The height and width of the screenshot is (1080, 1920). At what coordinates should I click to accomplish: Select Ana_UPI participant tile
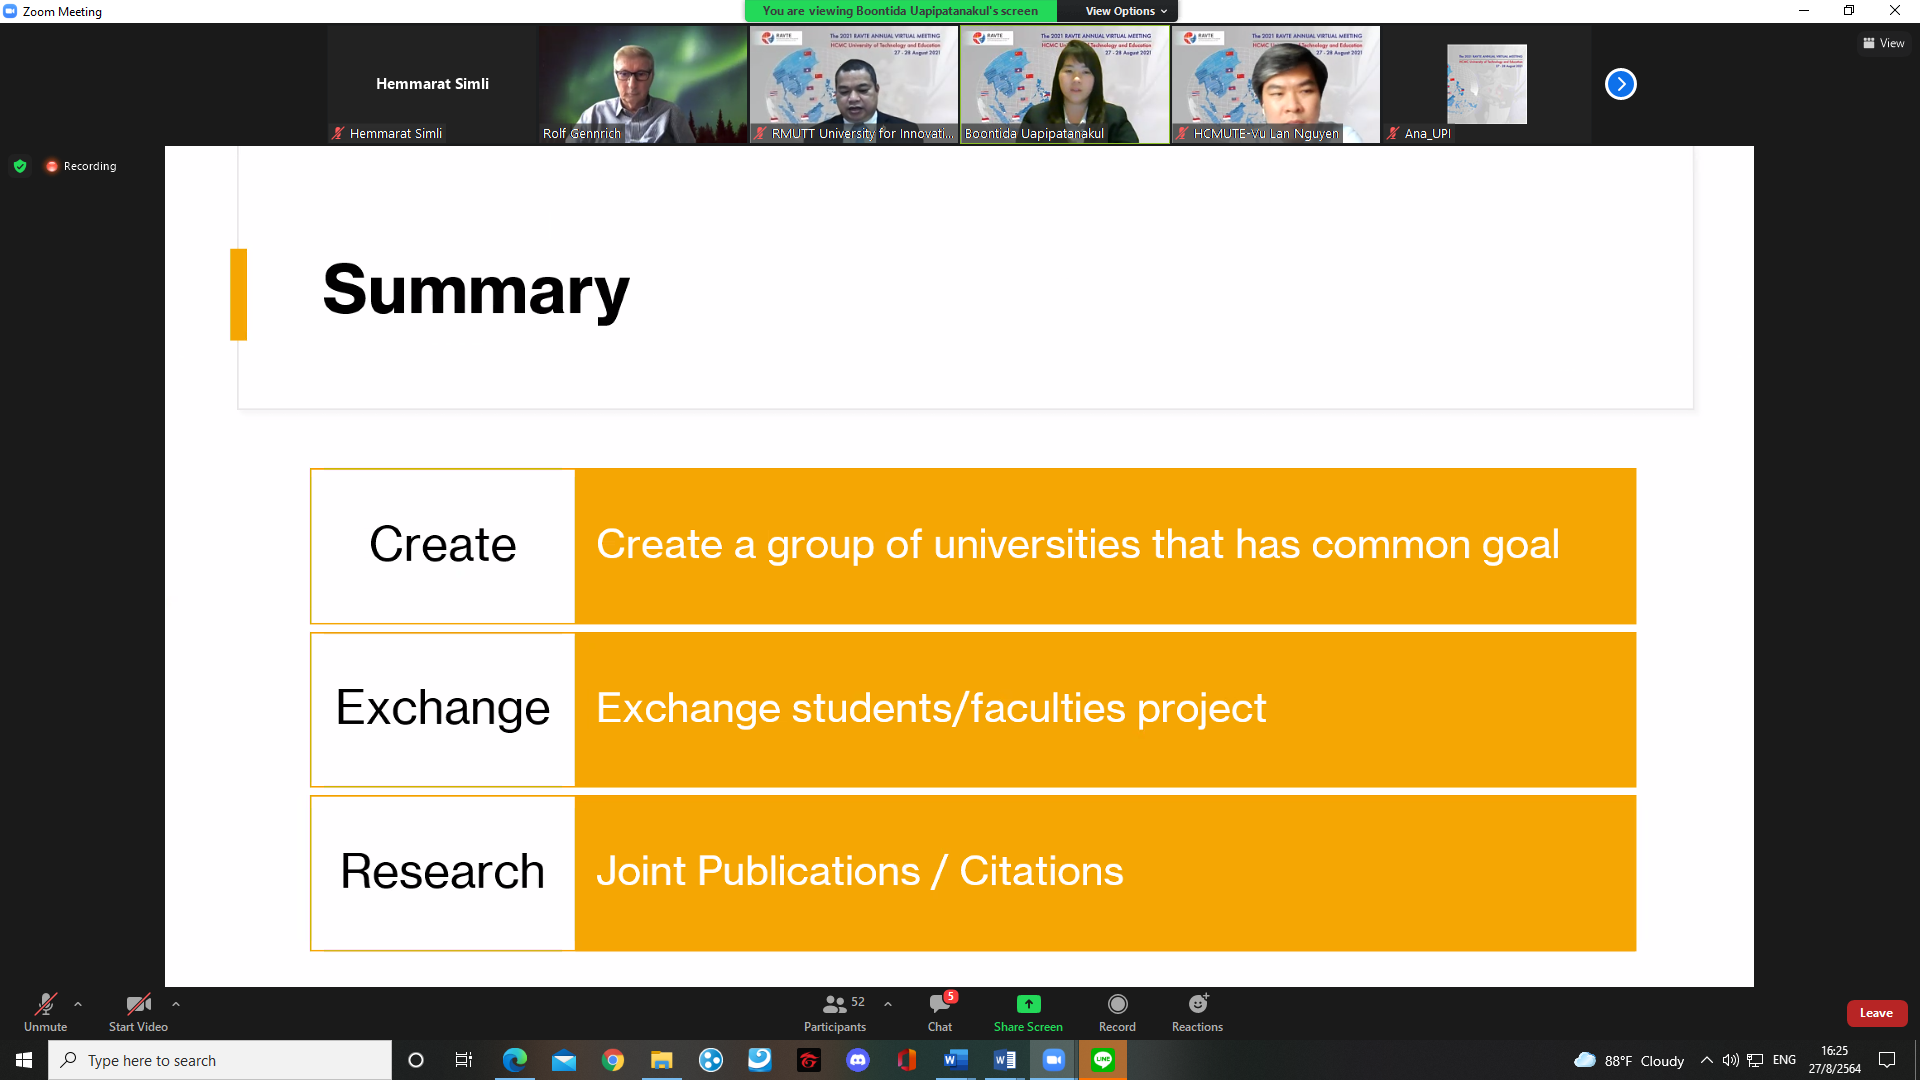pos(1487,84)
